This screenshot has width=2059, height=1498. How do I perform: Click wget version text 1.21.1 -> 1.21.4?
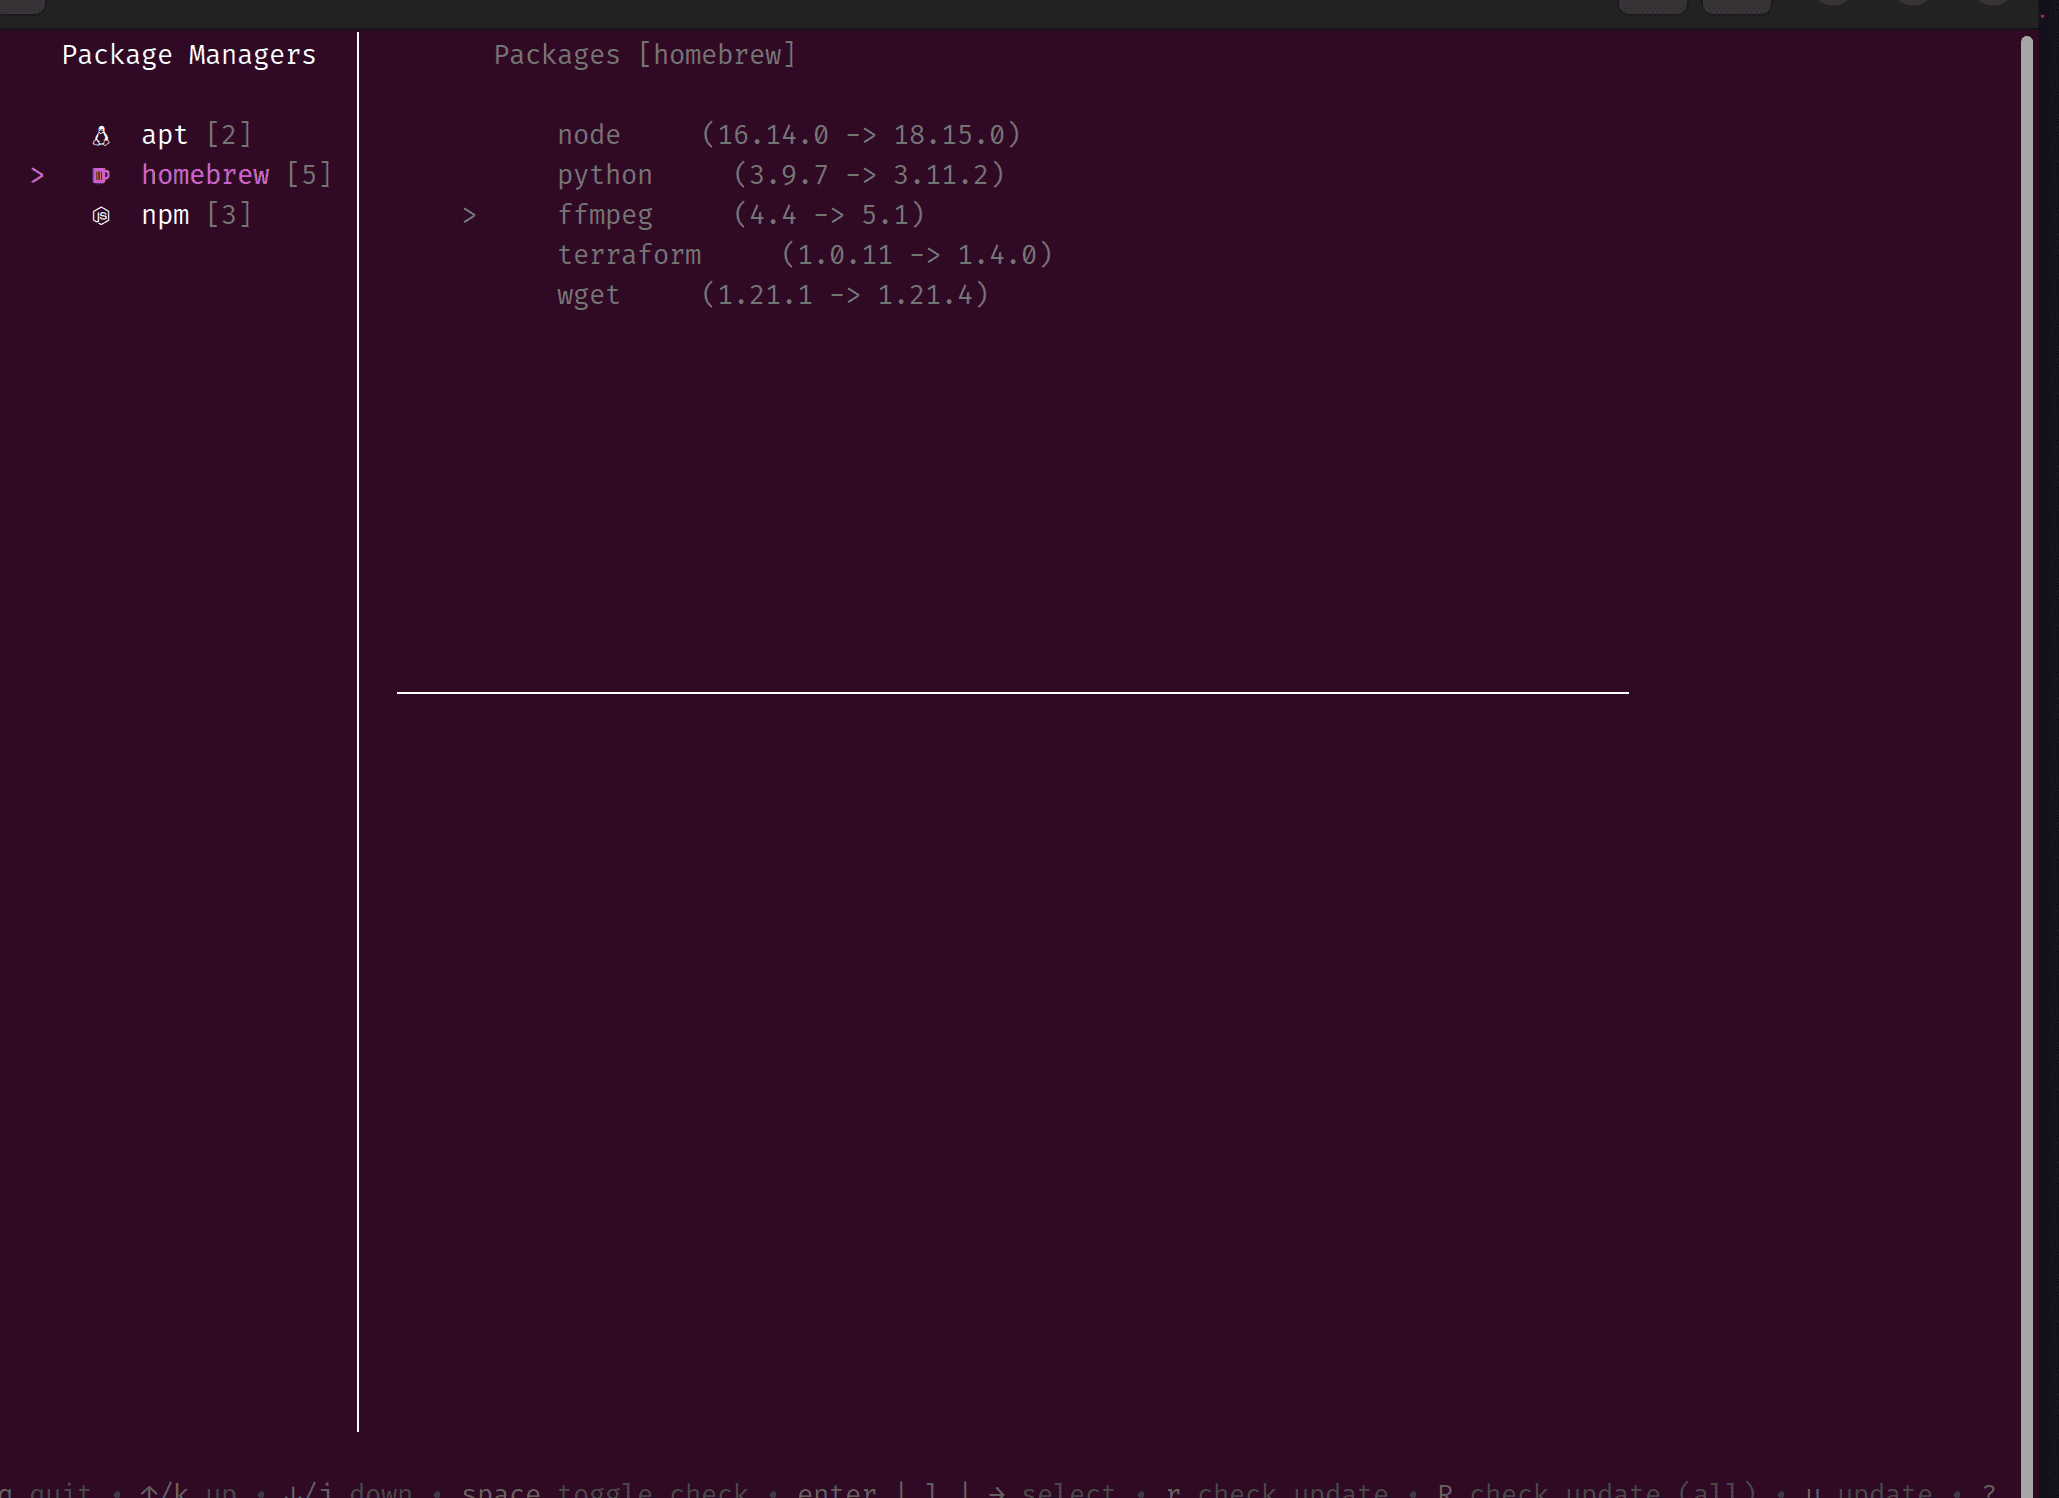click(x=845, y=295)
